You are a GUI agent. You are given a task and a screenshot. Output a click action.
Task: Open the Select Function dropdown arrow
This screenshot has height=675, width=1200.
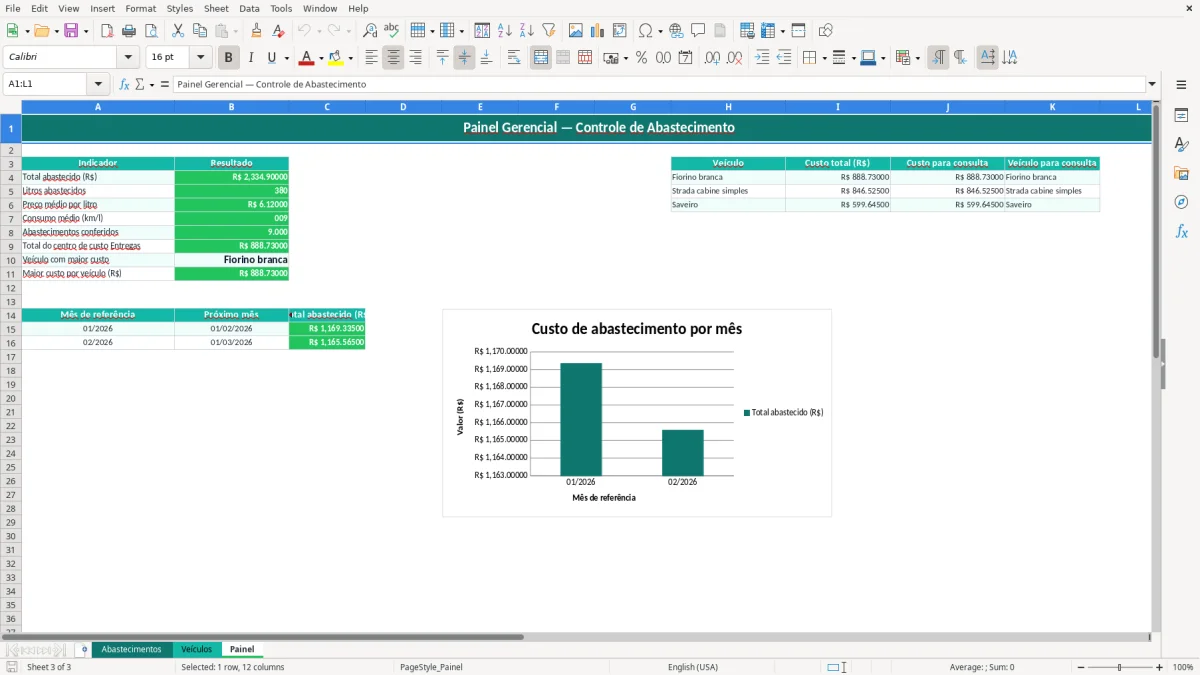pos(152,84)
